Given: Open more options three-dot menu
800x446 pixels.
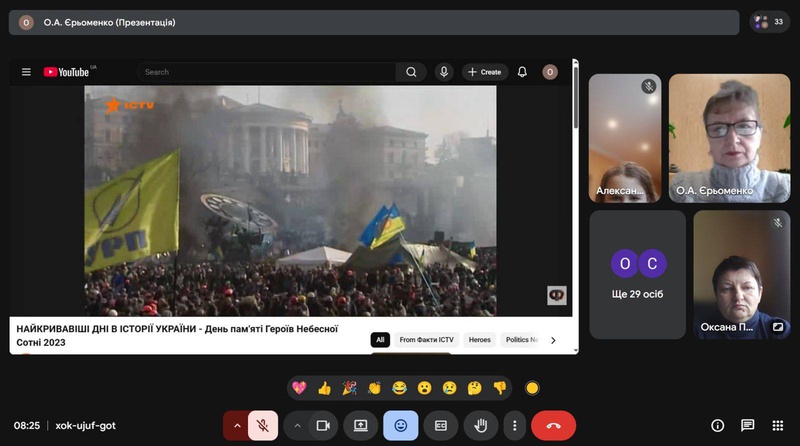Looking at the screenshot, I should [513, 425].
